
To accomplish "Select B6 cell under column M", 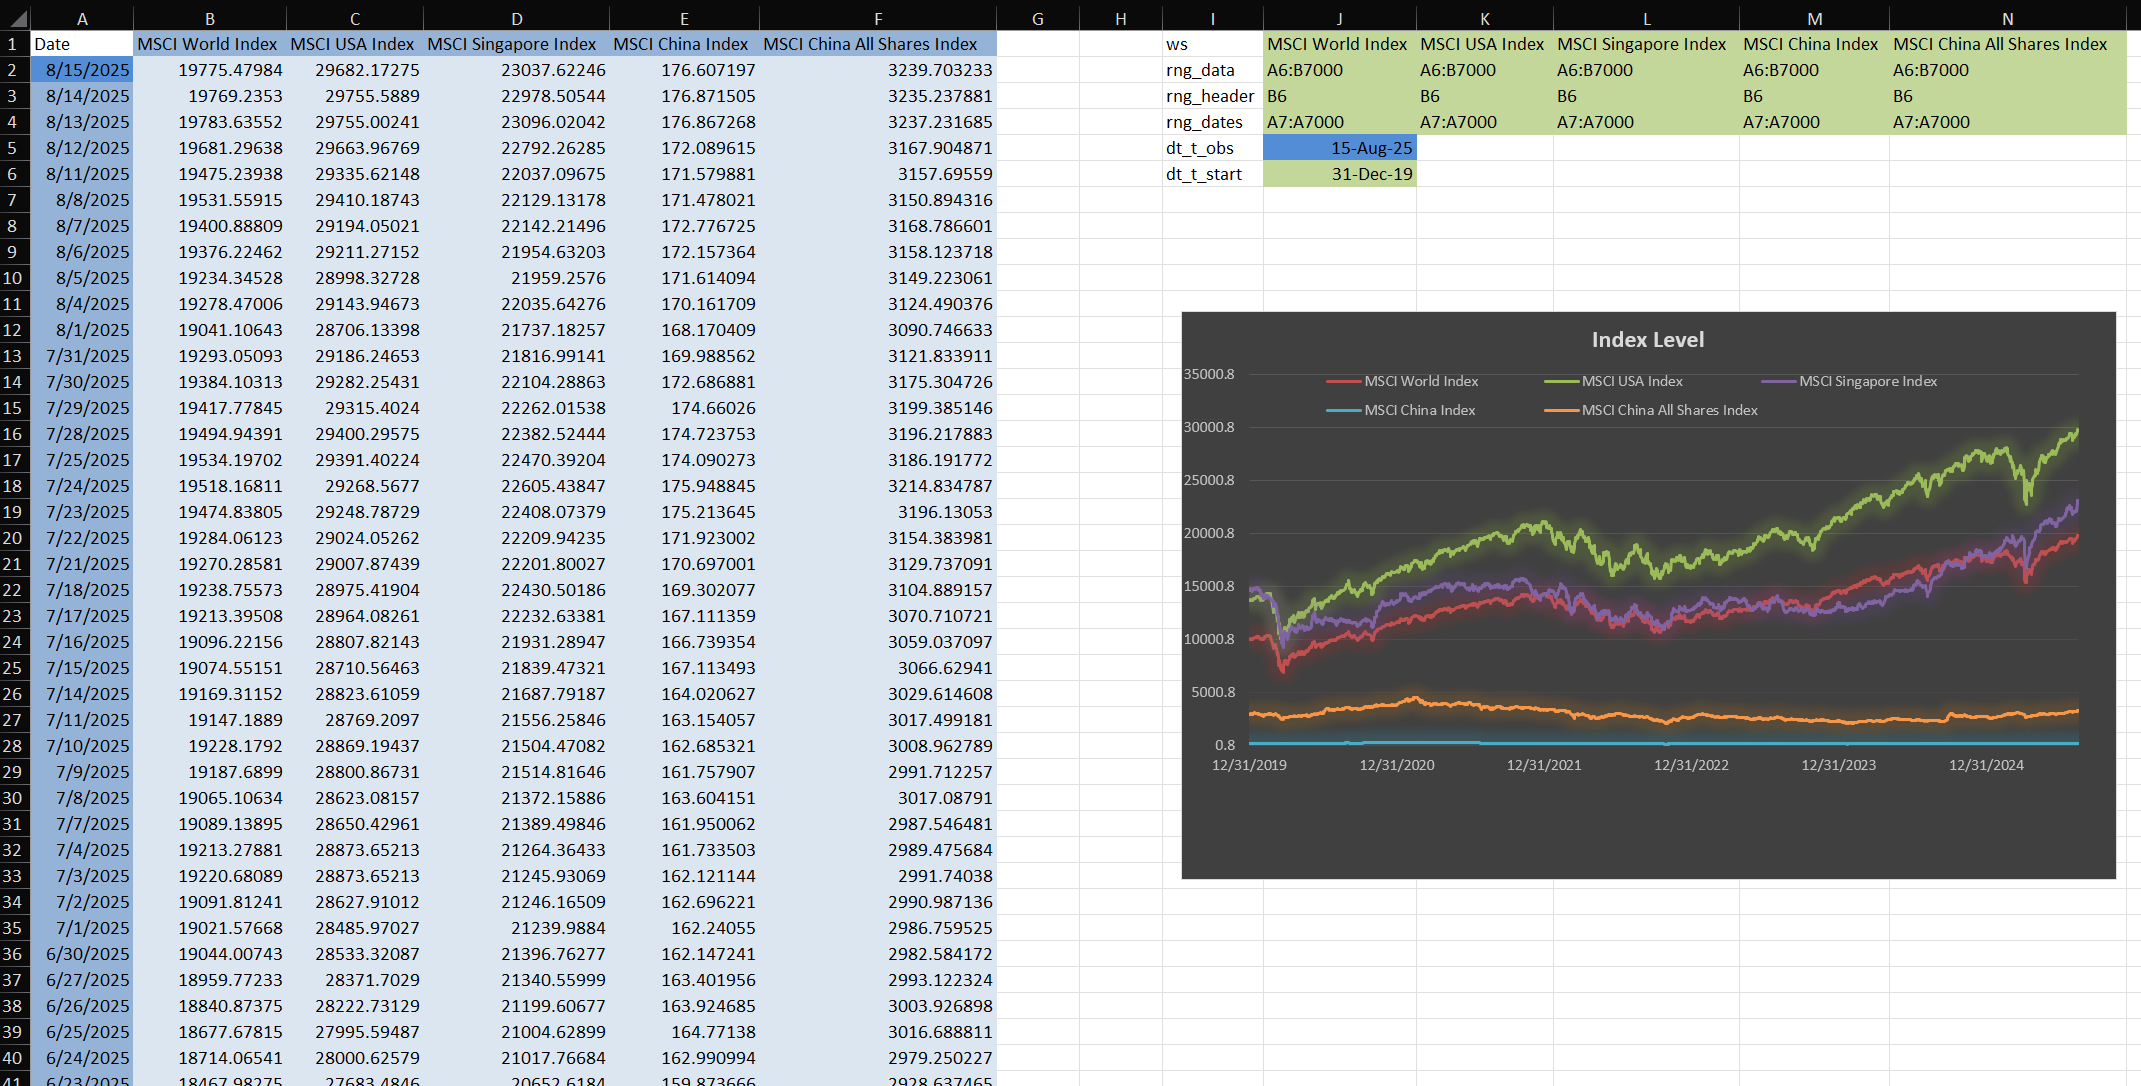I will click(x=1814, y=96).
